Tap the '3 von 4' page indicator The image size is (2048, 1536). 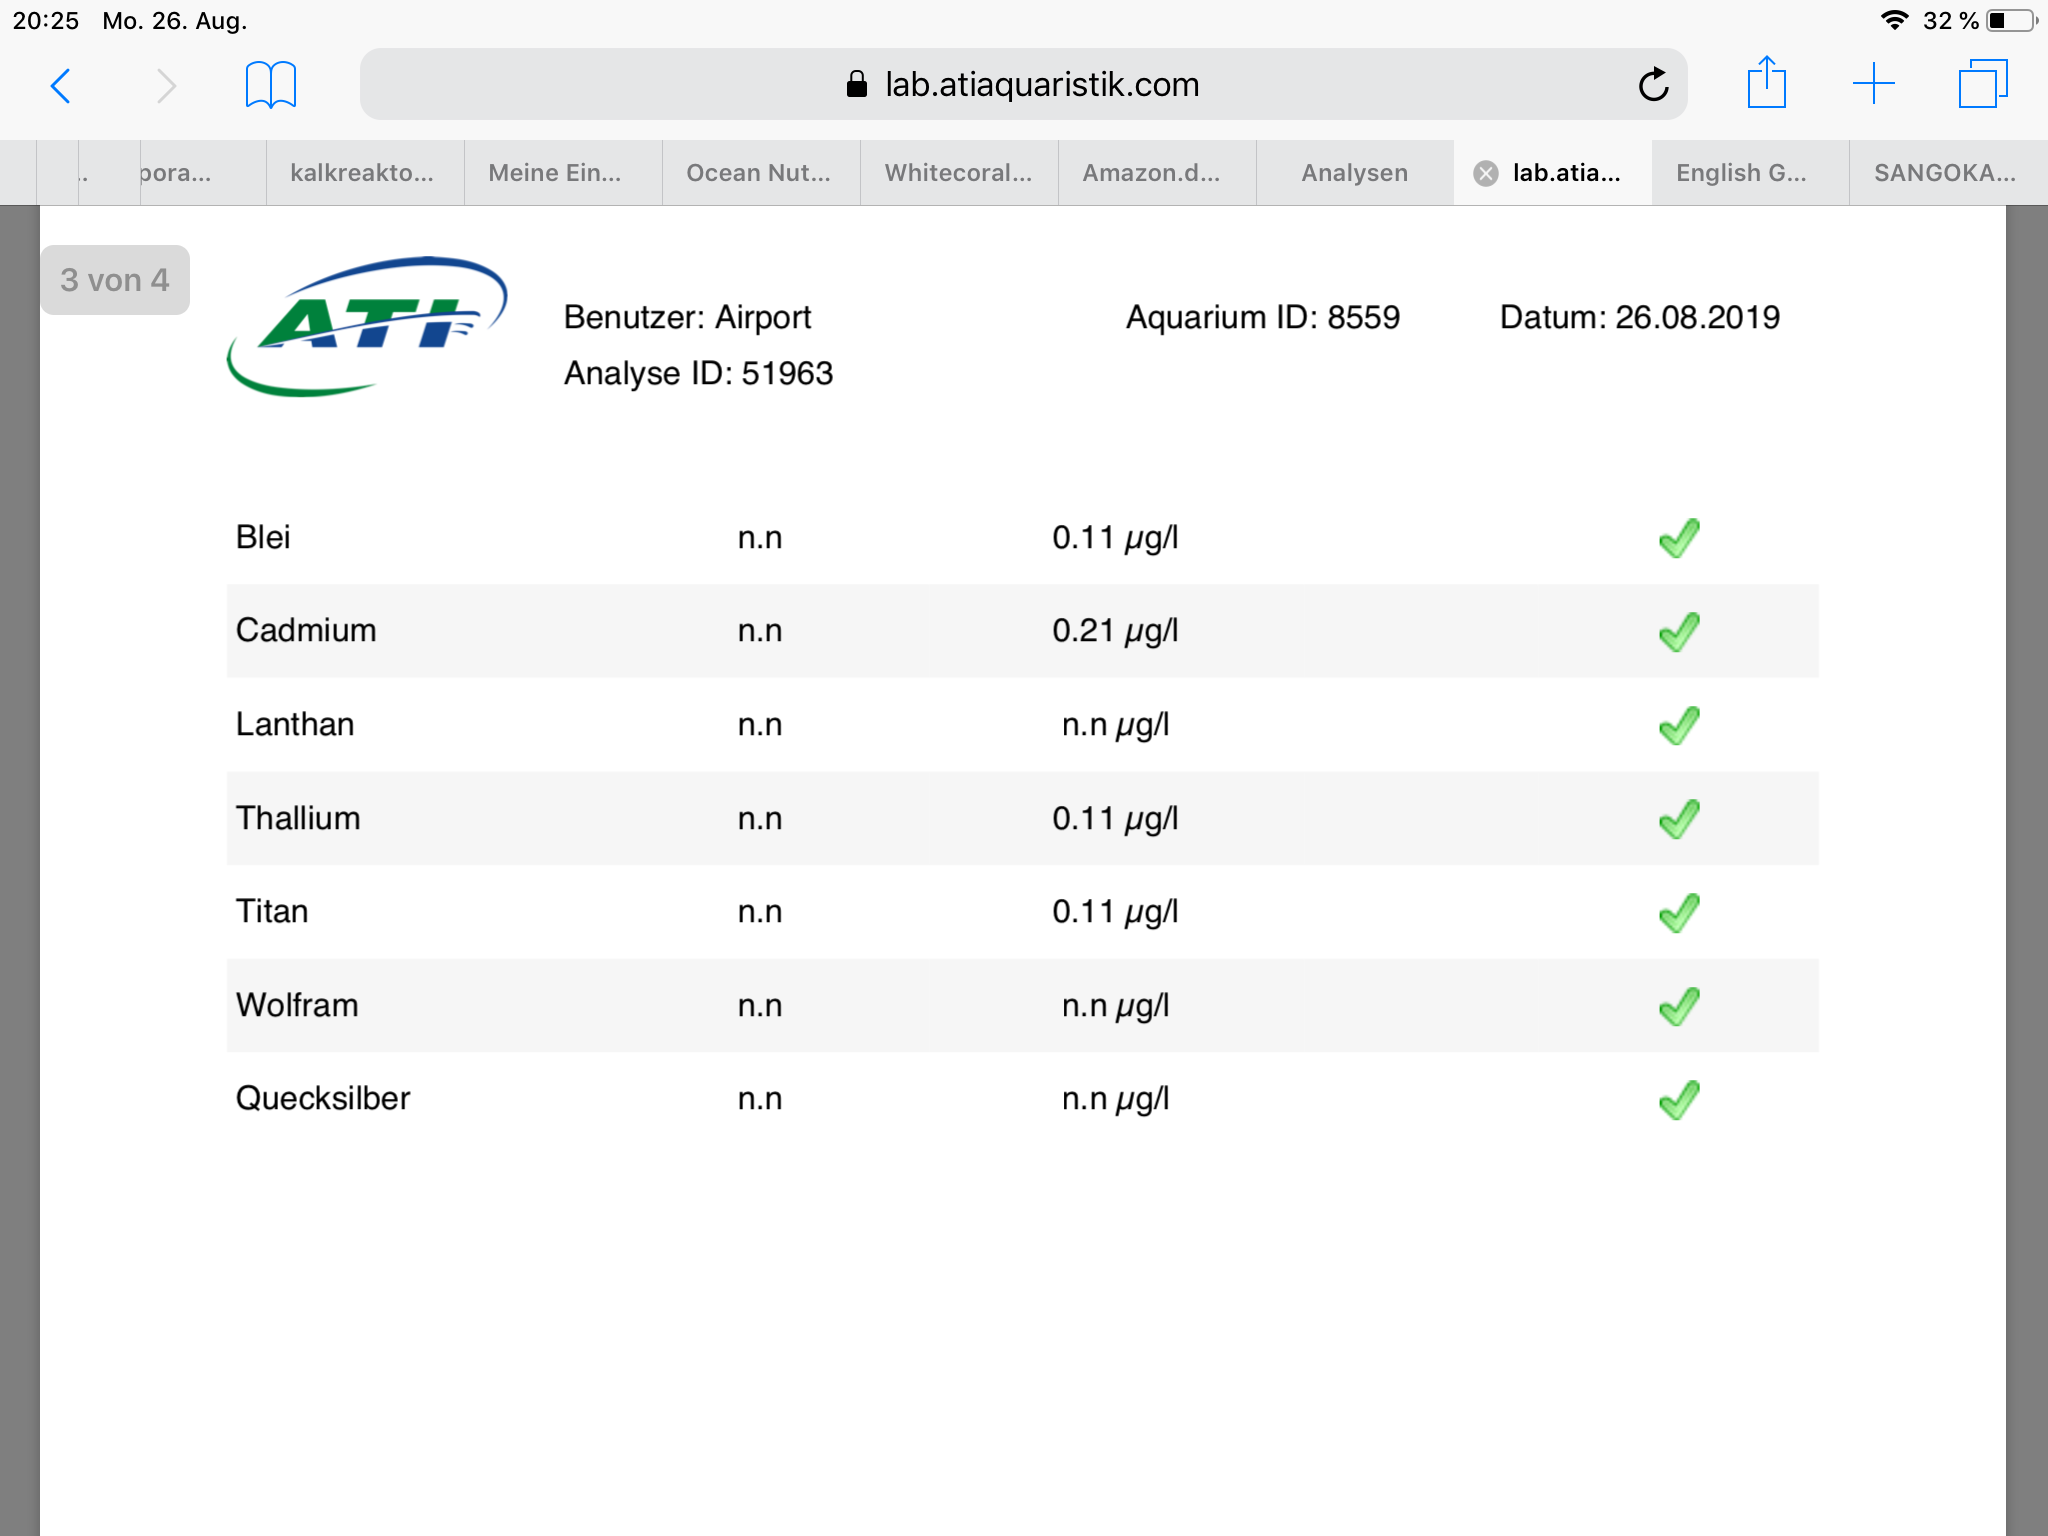point(115,280)
